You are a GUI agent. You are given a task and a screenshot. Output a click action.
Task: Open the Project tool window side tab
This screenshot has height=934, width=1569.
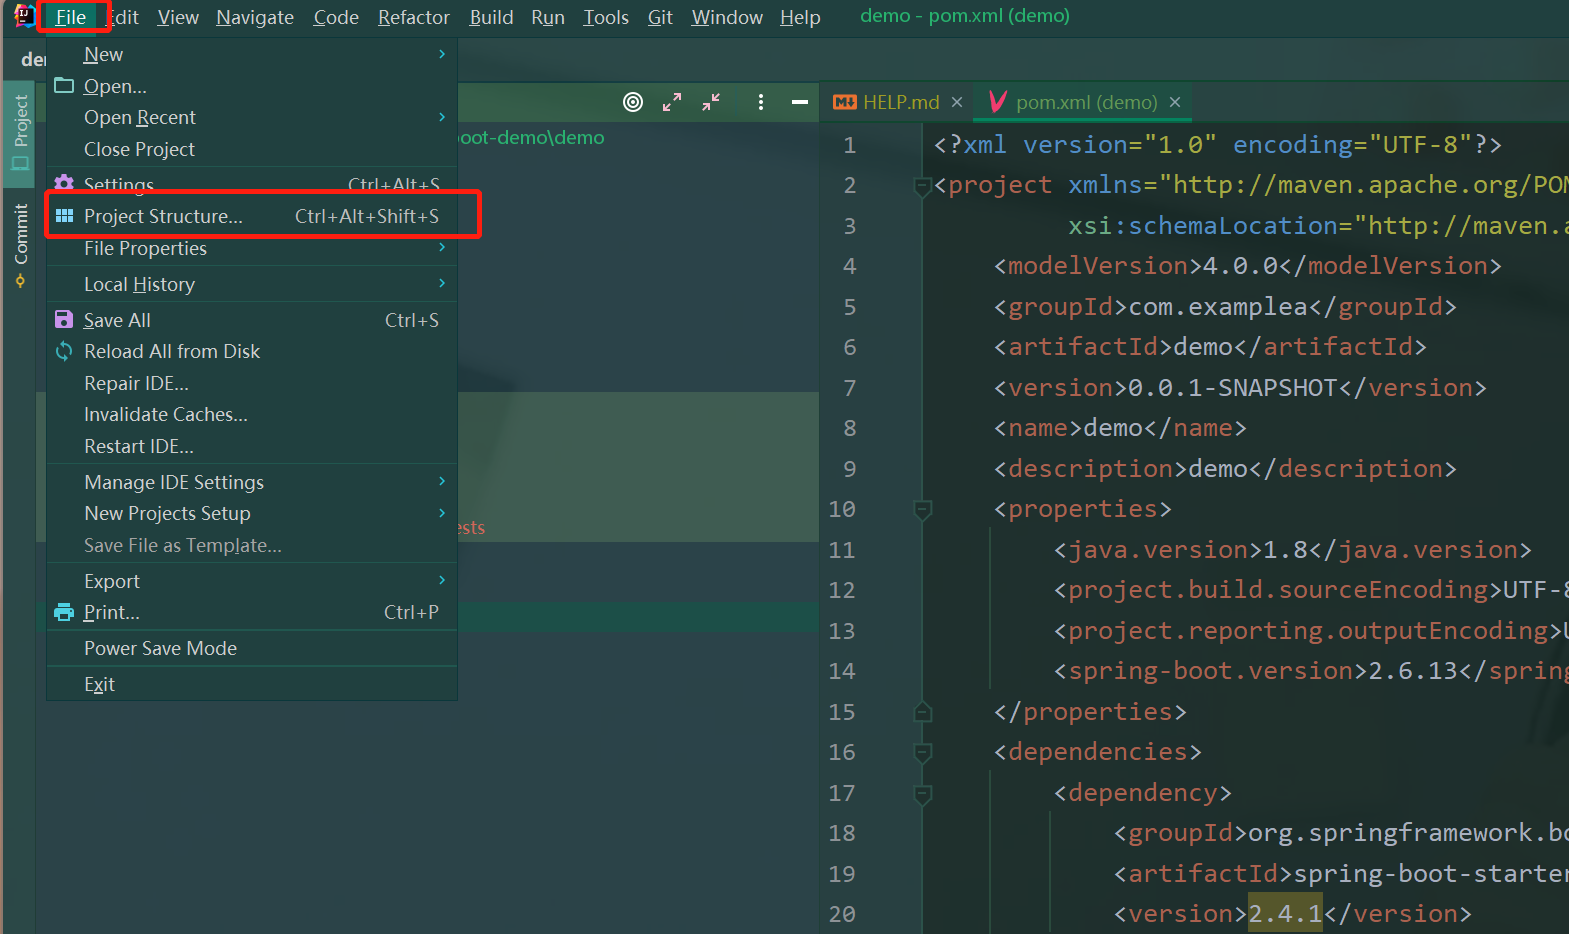[20, 134]
